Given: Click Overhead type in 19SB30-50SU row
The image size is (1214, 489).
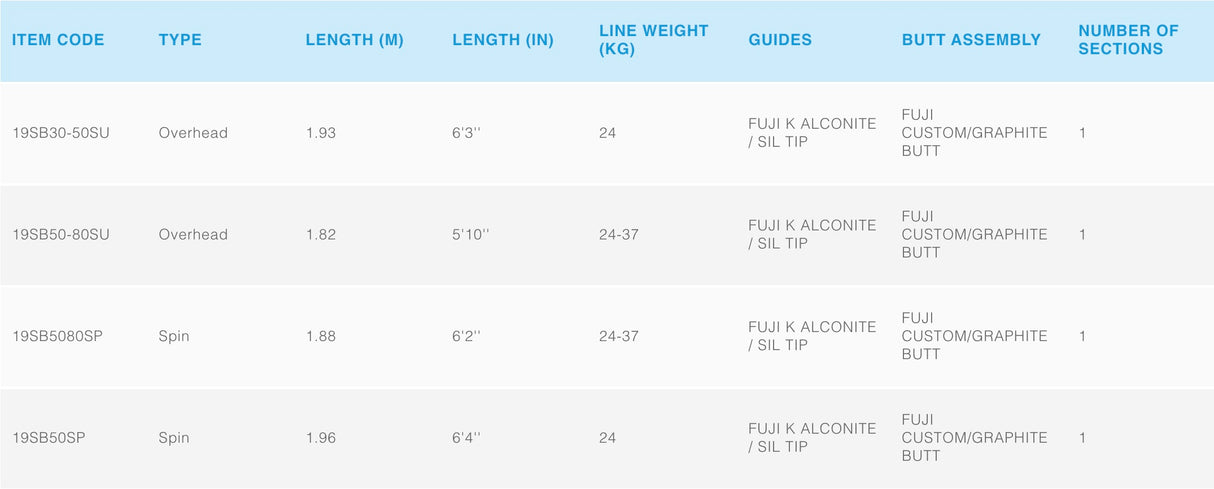Looking at the screenshot, I should click(x=193, y=133).
